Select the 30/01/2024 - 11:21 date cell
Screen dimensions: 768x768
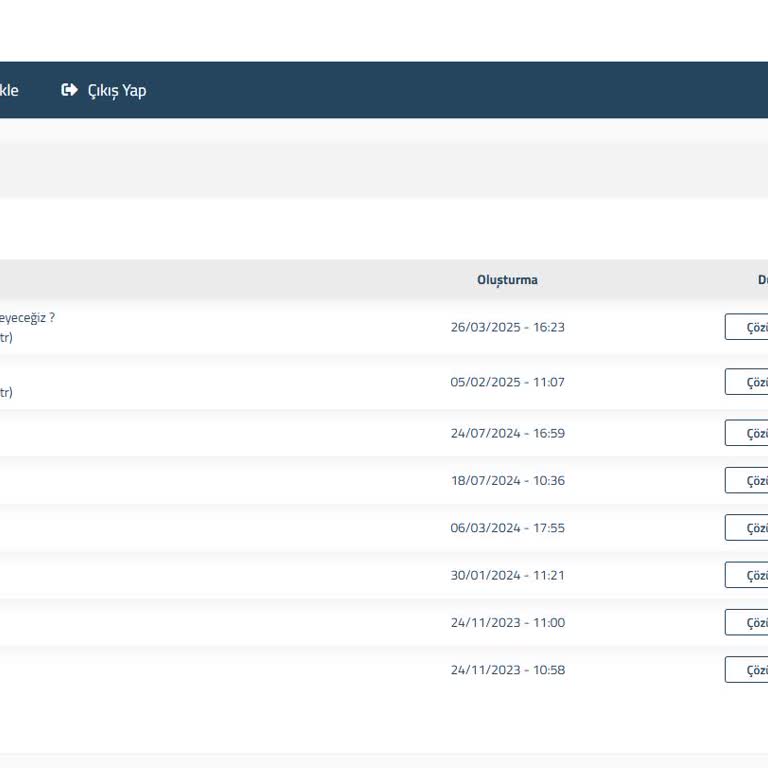point(507,575)
